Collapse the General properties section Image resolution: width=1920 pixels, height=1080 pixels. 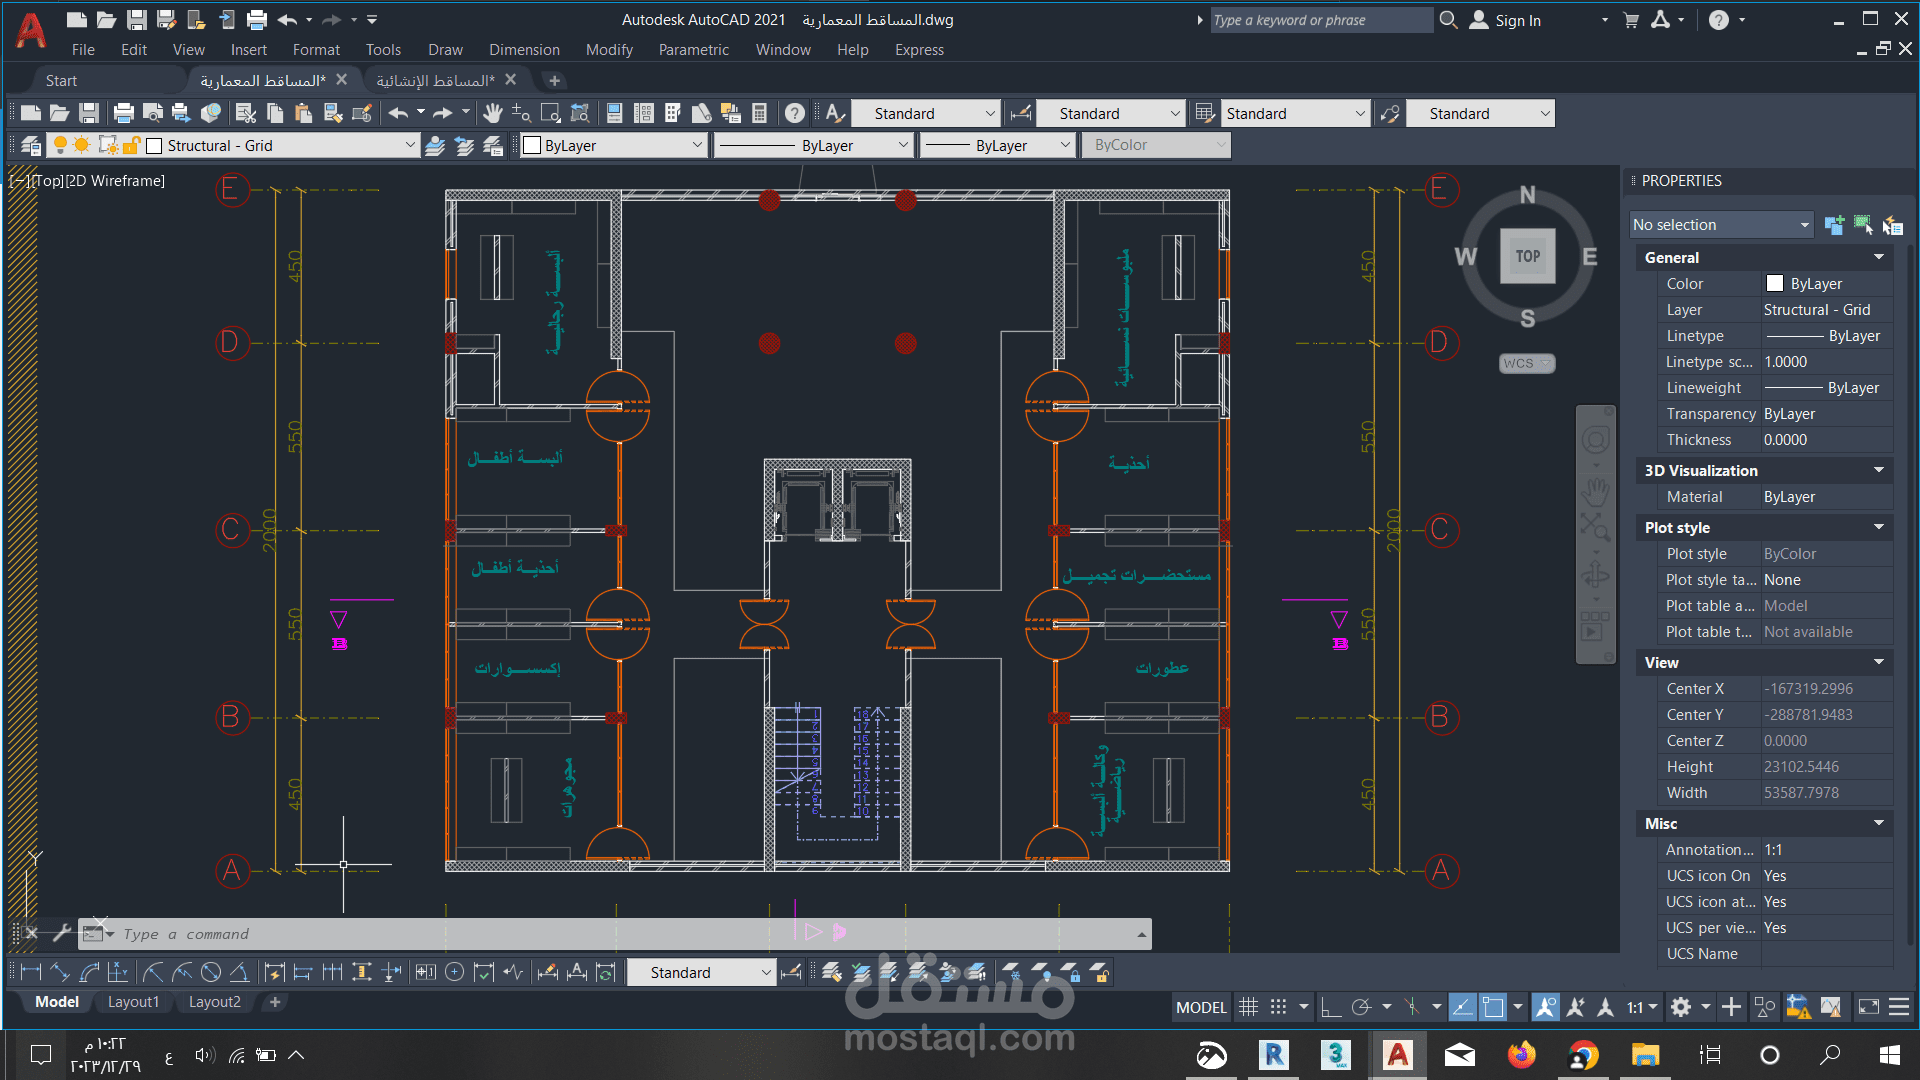pyautogui.click(x=1879, y=258)
